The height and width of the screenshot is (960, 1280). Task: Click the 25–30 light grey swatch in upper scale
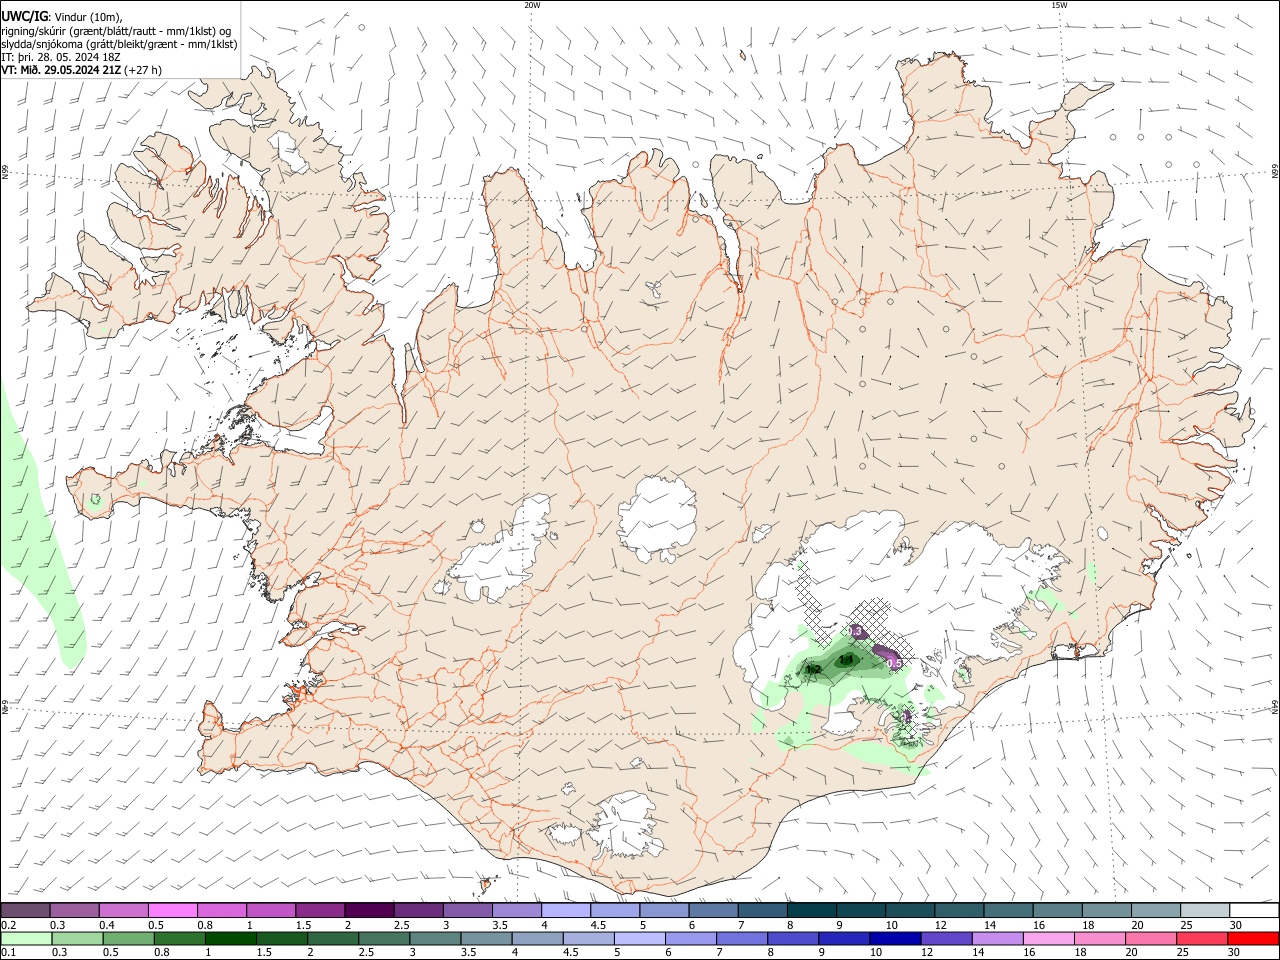tap(1205, 910)
